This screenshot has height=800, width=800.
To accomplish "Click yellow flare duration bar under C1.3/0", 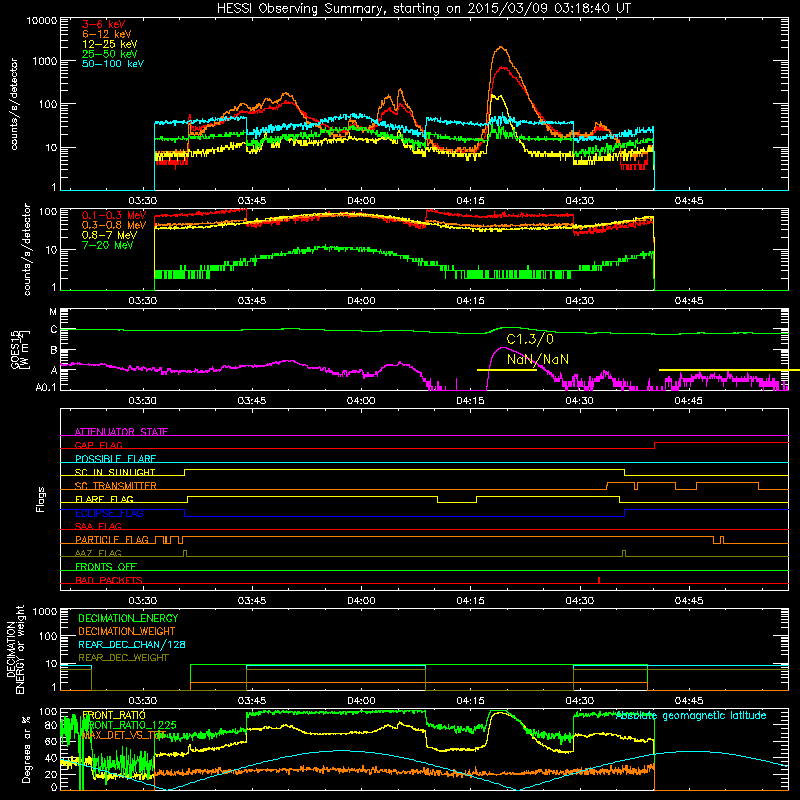I will [507, 370].
